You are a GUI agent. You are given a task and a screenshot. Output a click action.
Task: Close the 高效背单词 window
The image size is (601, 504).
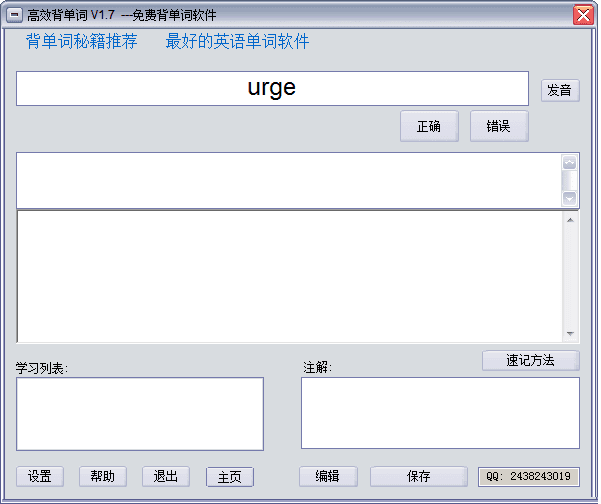(x=582, y=15)
